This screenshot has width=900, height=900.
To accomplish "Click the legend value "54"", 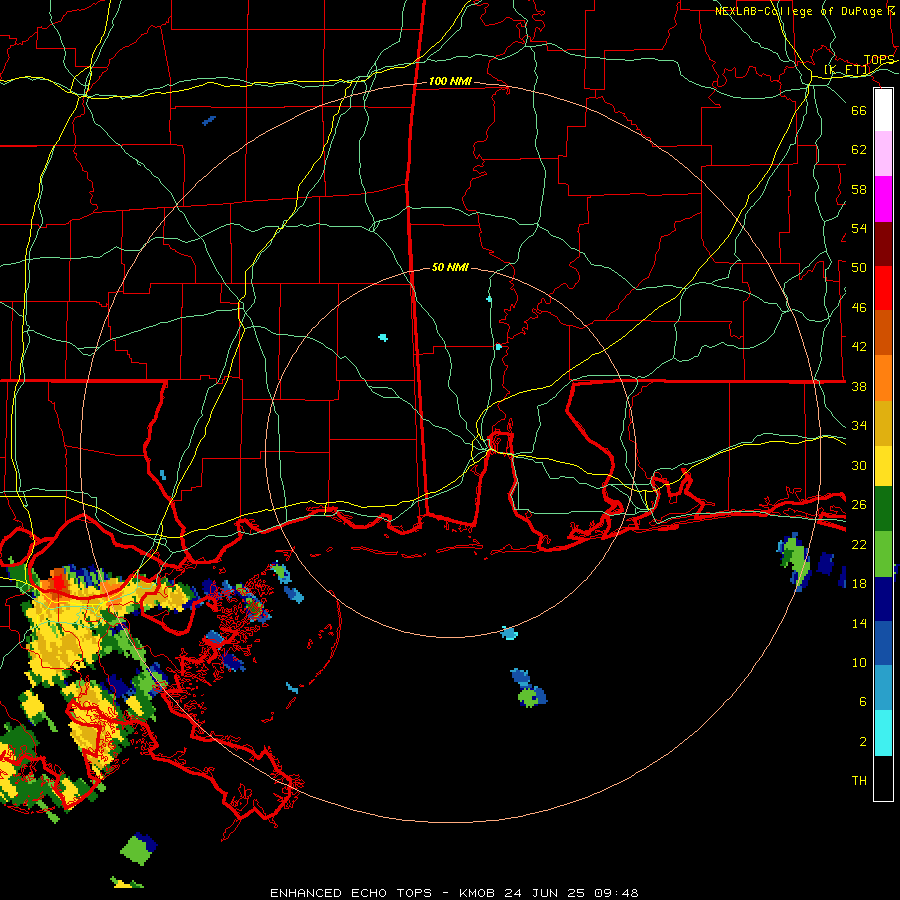I will pyautogui.click(x=859, y=228).
